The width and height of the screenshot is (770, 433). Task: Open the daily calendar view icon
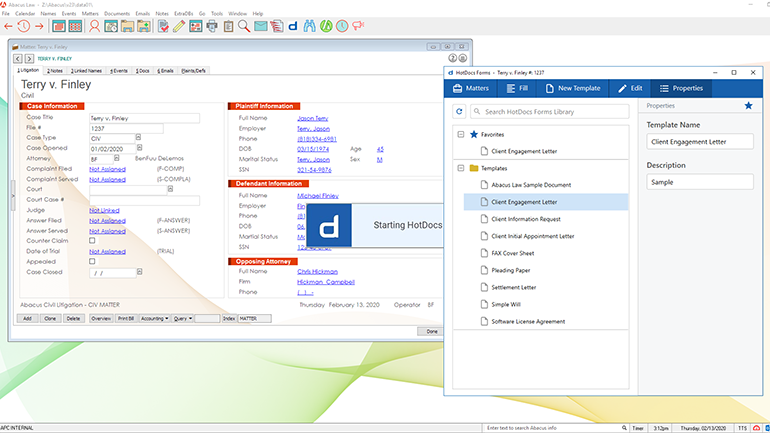[59, 27]
